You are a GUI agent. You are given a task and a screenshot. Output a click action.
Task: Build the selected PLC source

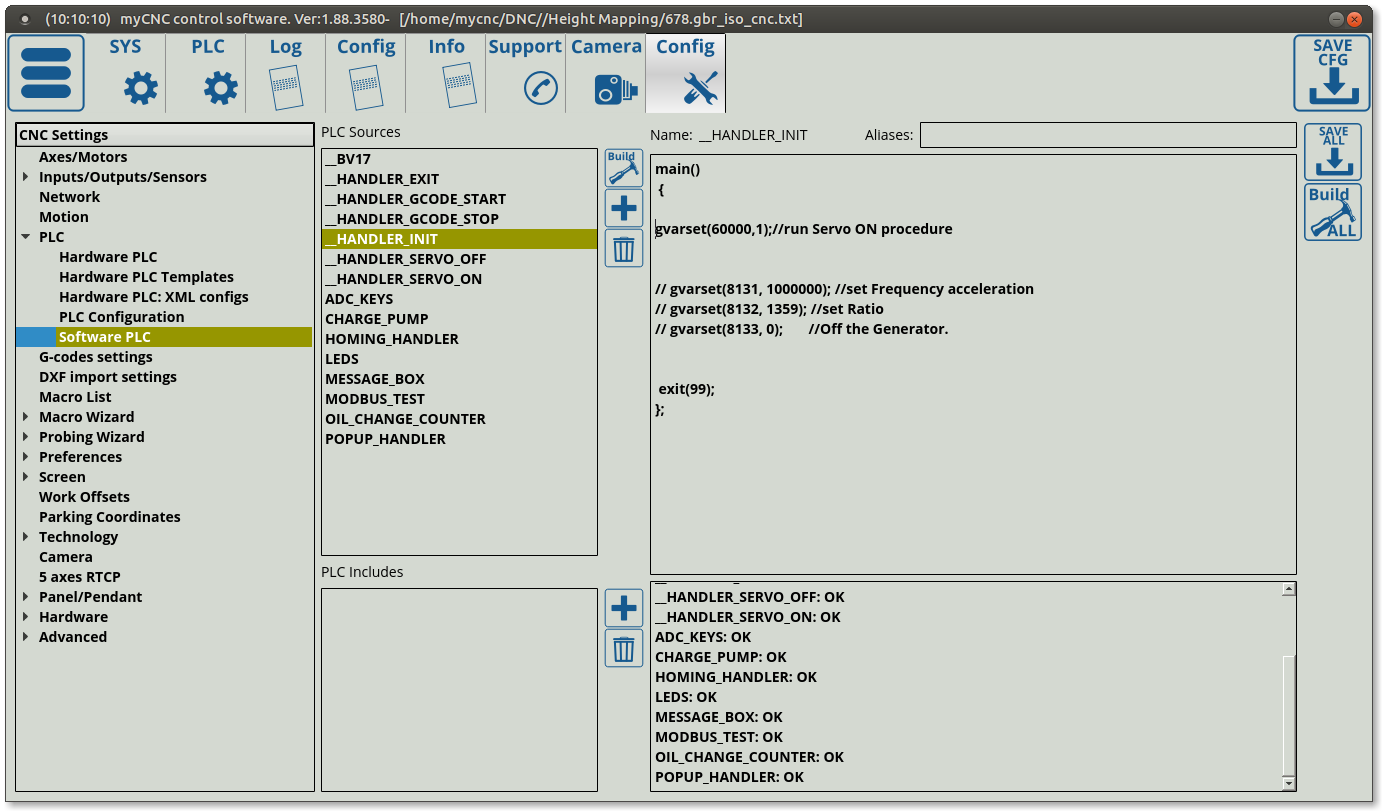pyautogui.click(x=623, y=167)
